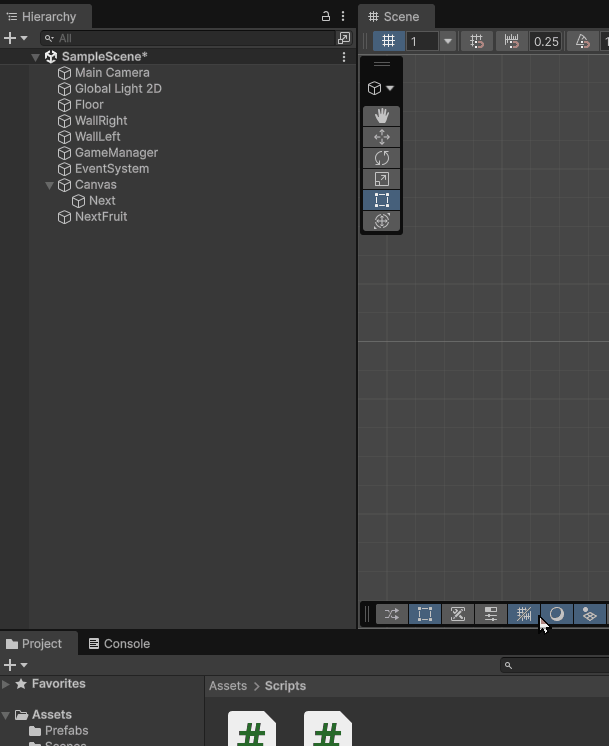Open the Hierarchy add object dropdown
This screenshot has width=609, height=746.
tap(15, 38)
